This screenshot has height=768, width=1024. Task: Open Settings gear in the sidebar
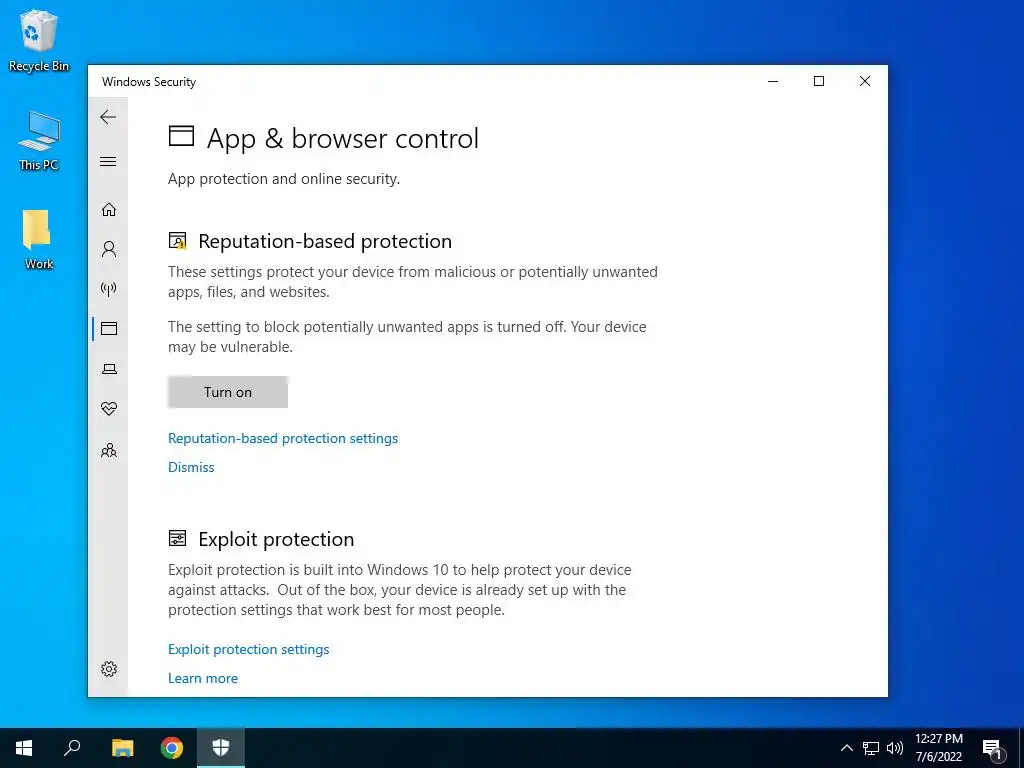tap(109, 669)
